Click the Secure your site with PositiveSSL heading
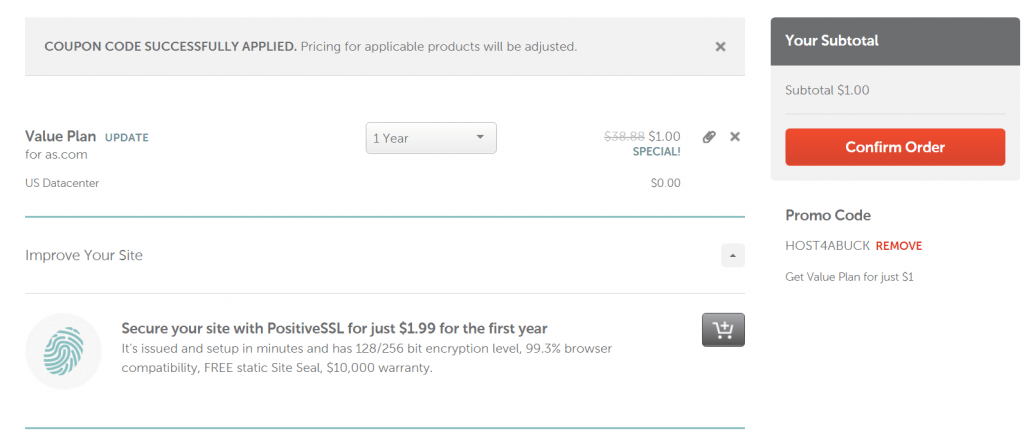Screen dimensions: 1024x433 [334, 328]
